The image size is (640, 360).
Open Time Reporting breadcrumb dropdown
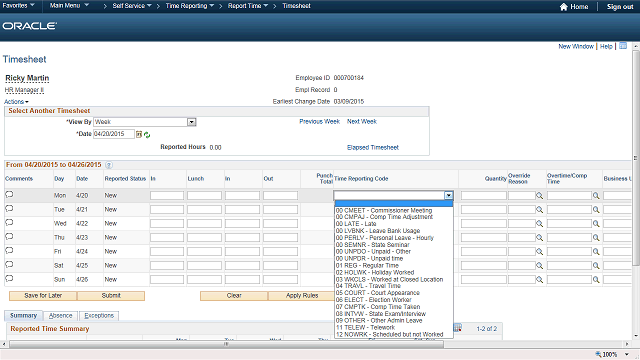tap(190, 6)
